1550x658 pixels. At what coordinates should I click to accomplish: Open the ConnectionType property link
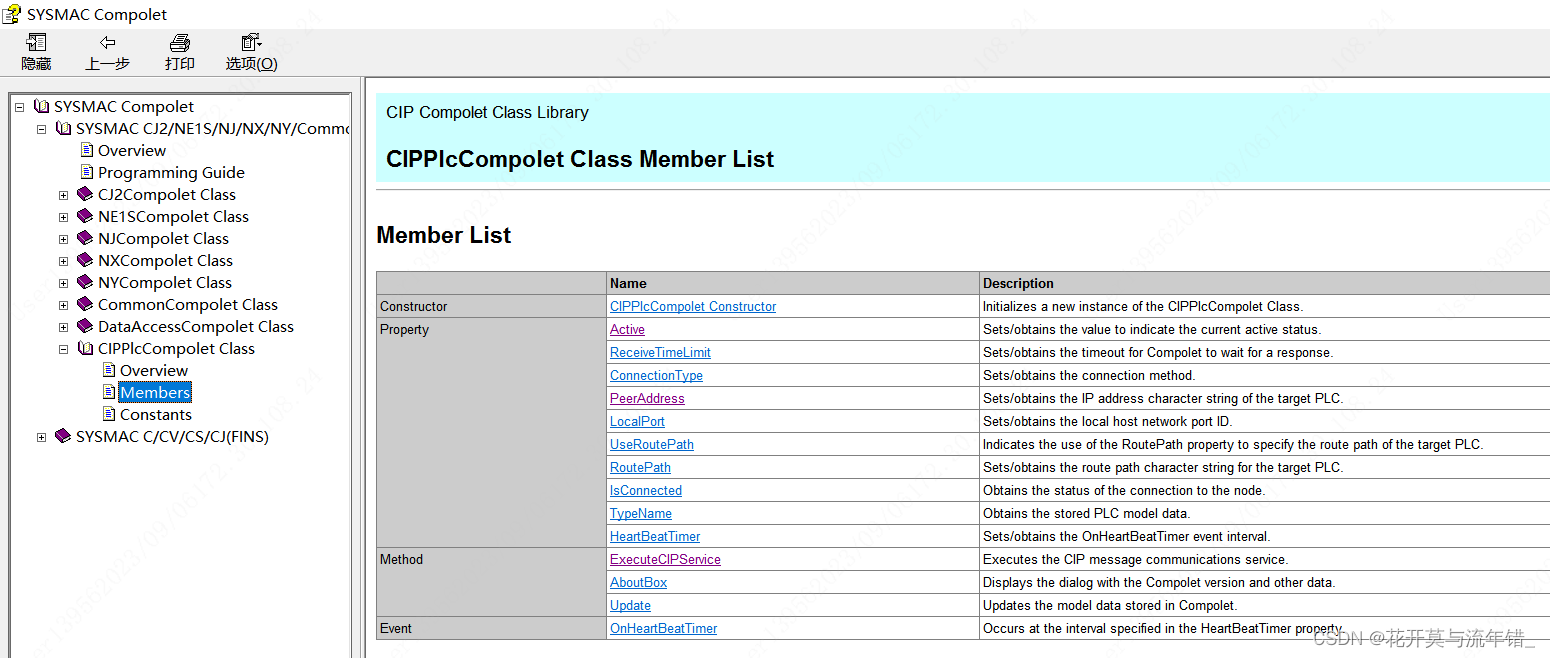[x=656, y=375]
